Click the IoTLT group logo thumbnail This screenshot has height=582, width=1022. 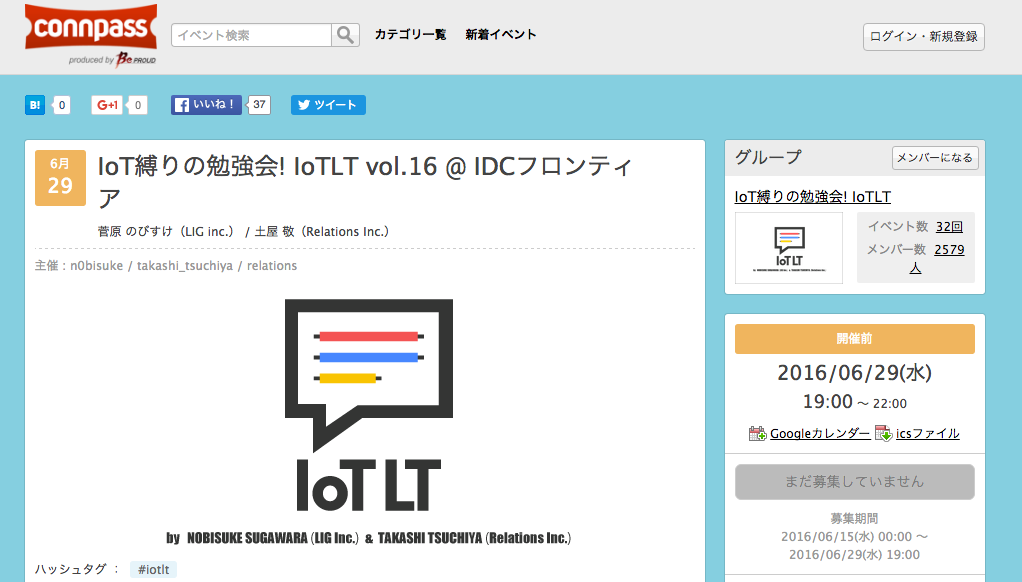(789, 248)
